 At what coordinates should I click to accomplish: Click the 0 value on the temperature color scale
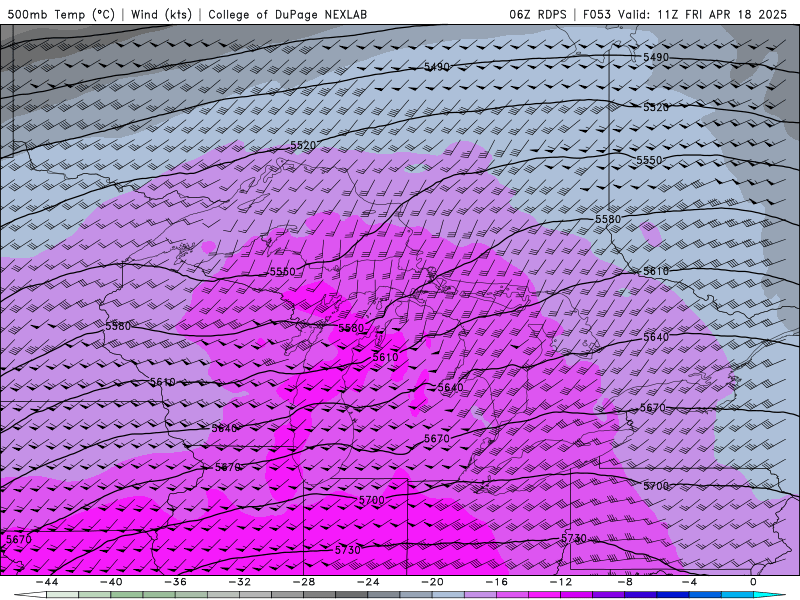(x=754, y=582)
